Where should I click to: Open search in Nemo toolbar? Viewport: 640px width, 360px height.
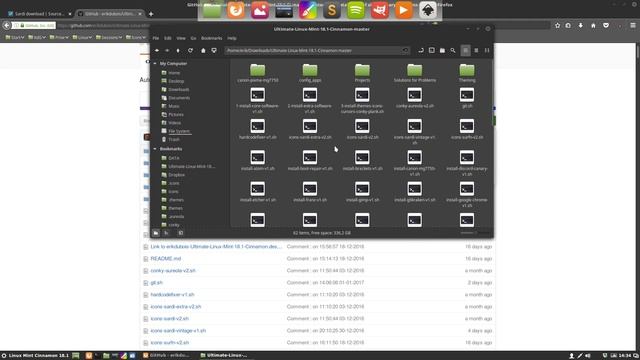point(453,51)
